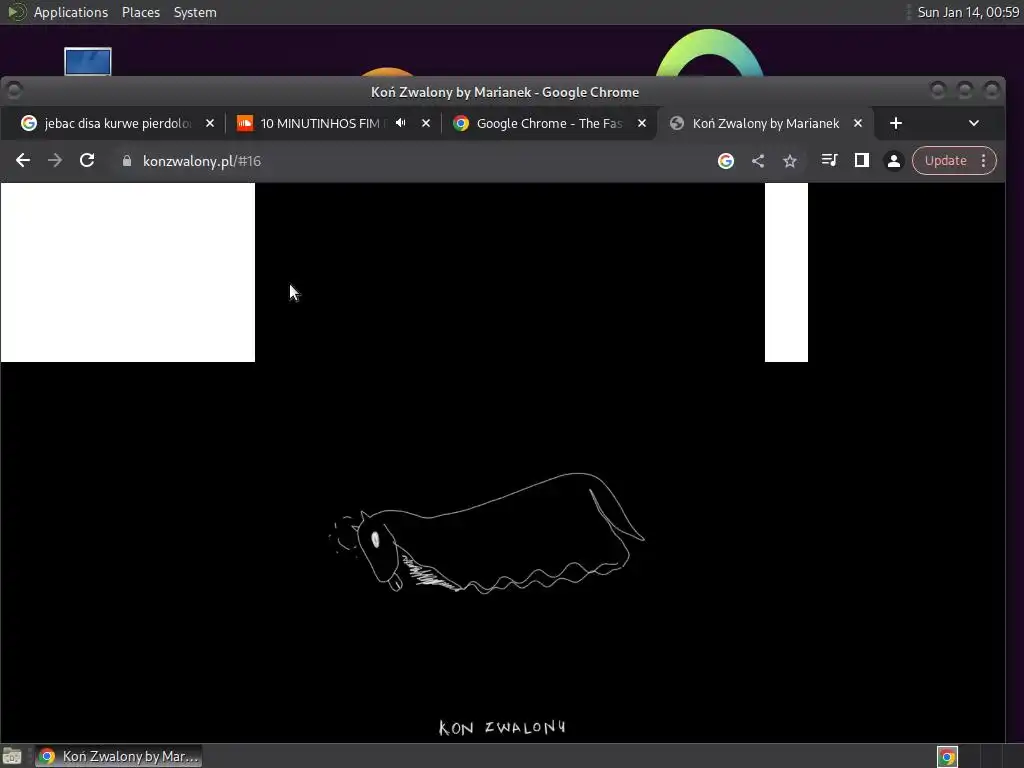View site security lock info
Screen dimensions: 1024x768
coord(127,161)
